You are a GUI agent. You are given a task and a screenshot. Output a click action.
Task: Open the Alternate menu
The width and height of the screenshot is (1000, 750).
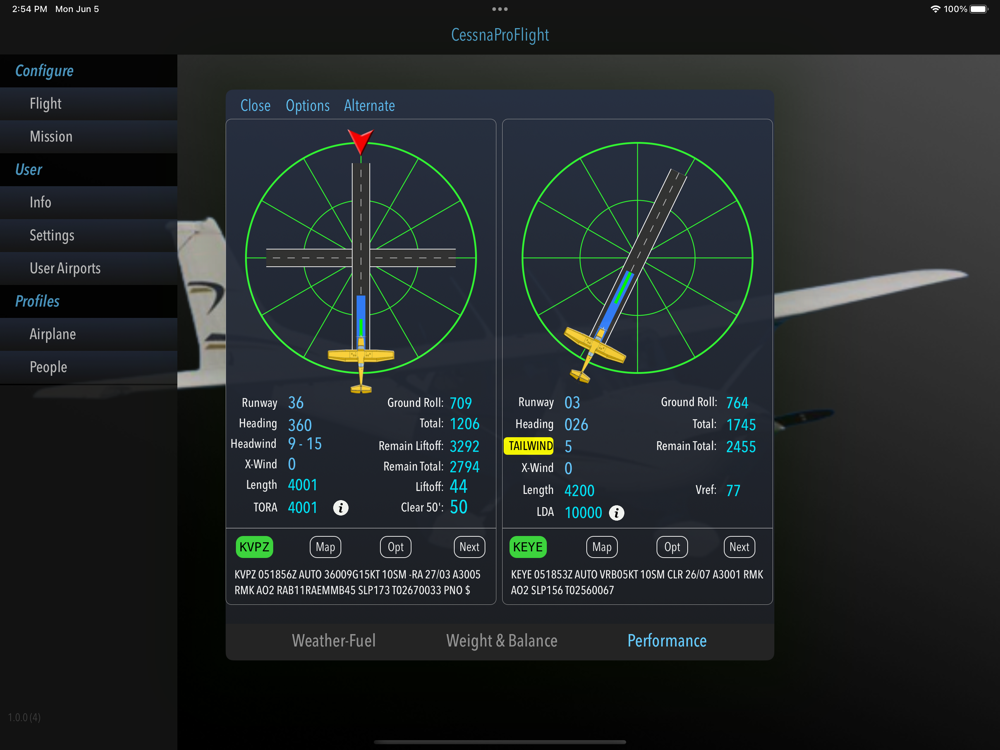369,106
